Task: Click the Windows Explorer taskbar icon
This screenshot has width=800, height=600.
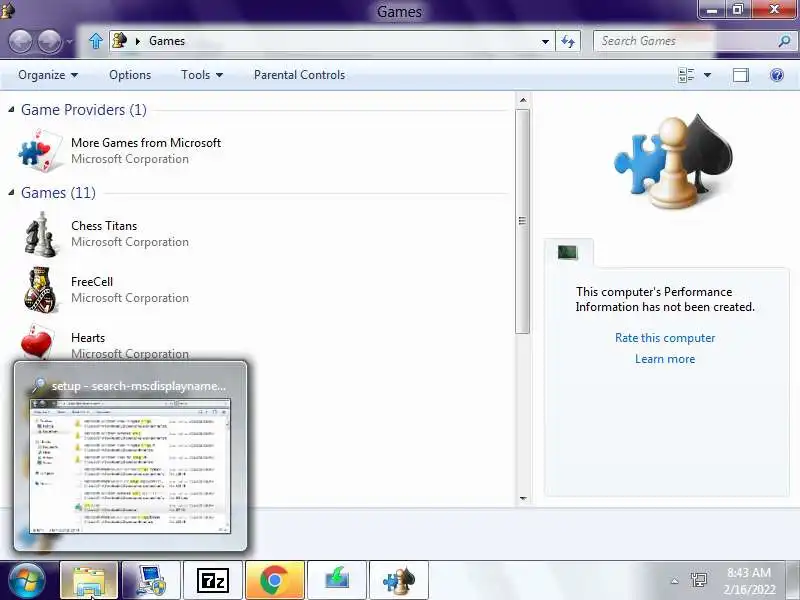Action: 89,581
